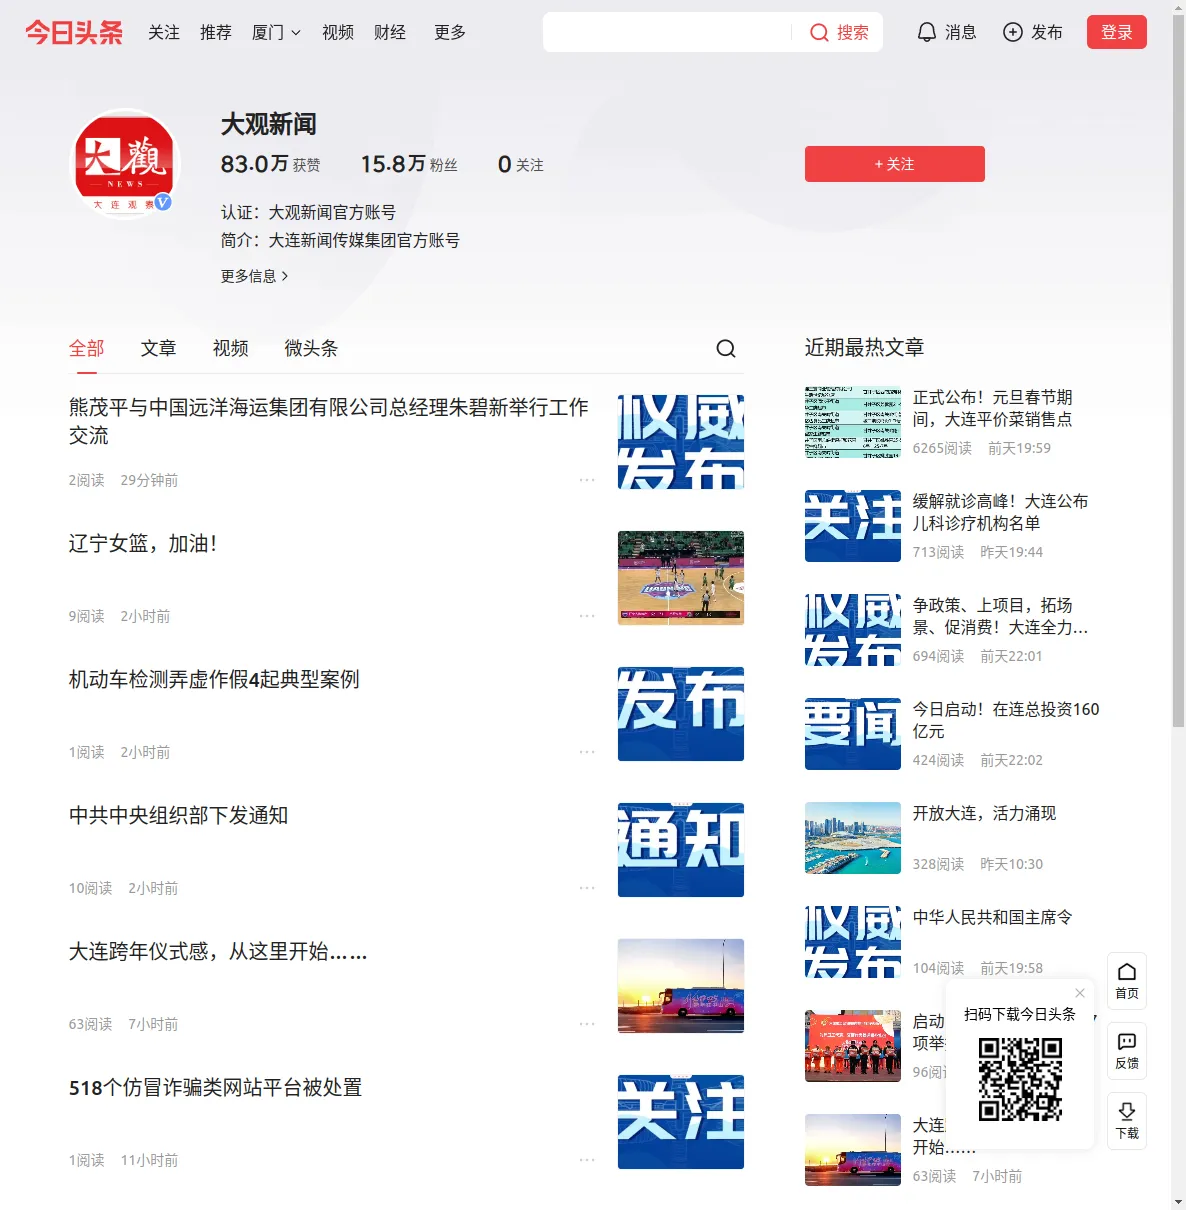Click the Dalian harbor aerial thumbnail

pos(853,838)
